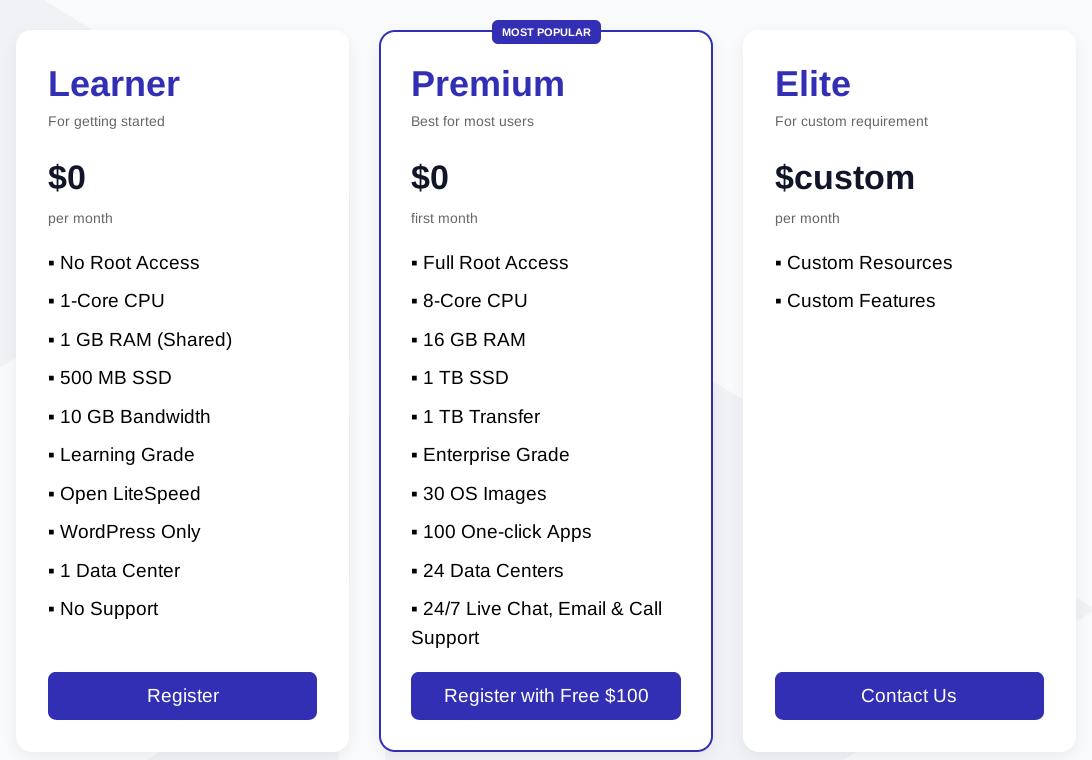Viewport: 1092px width, 760px height.
Task: Select the Premium plan heading
Action: (488, 84)
